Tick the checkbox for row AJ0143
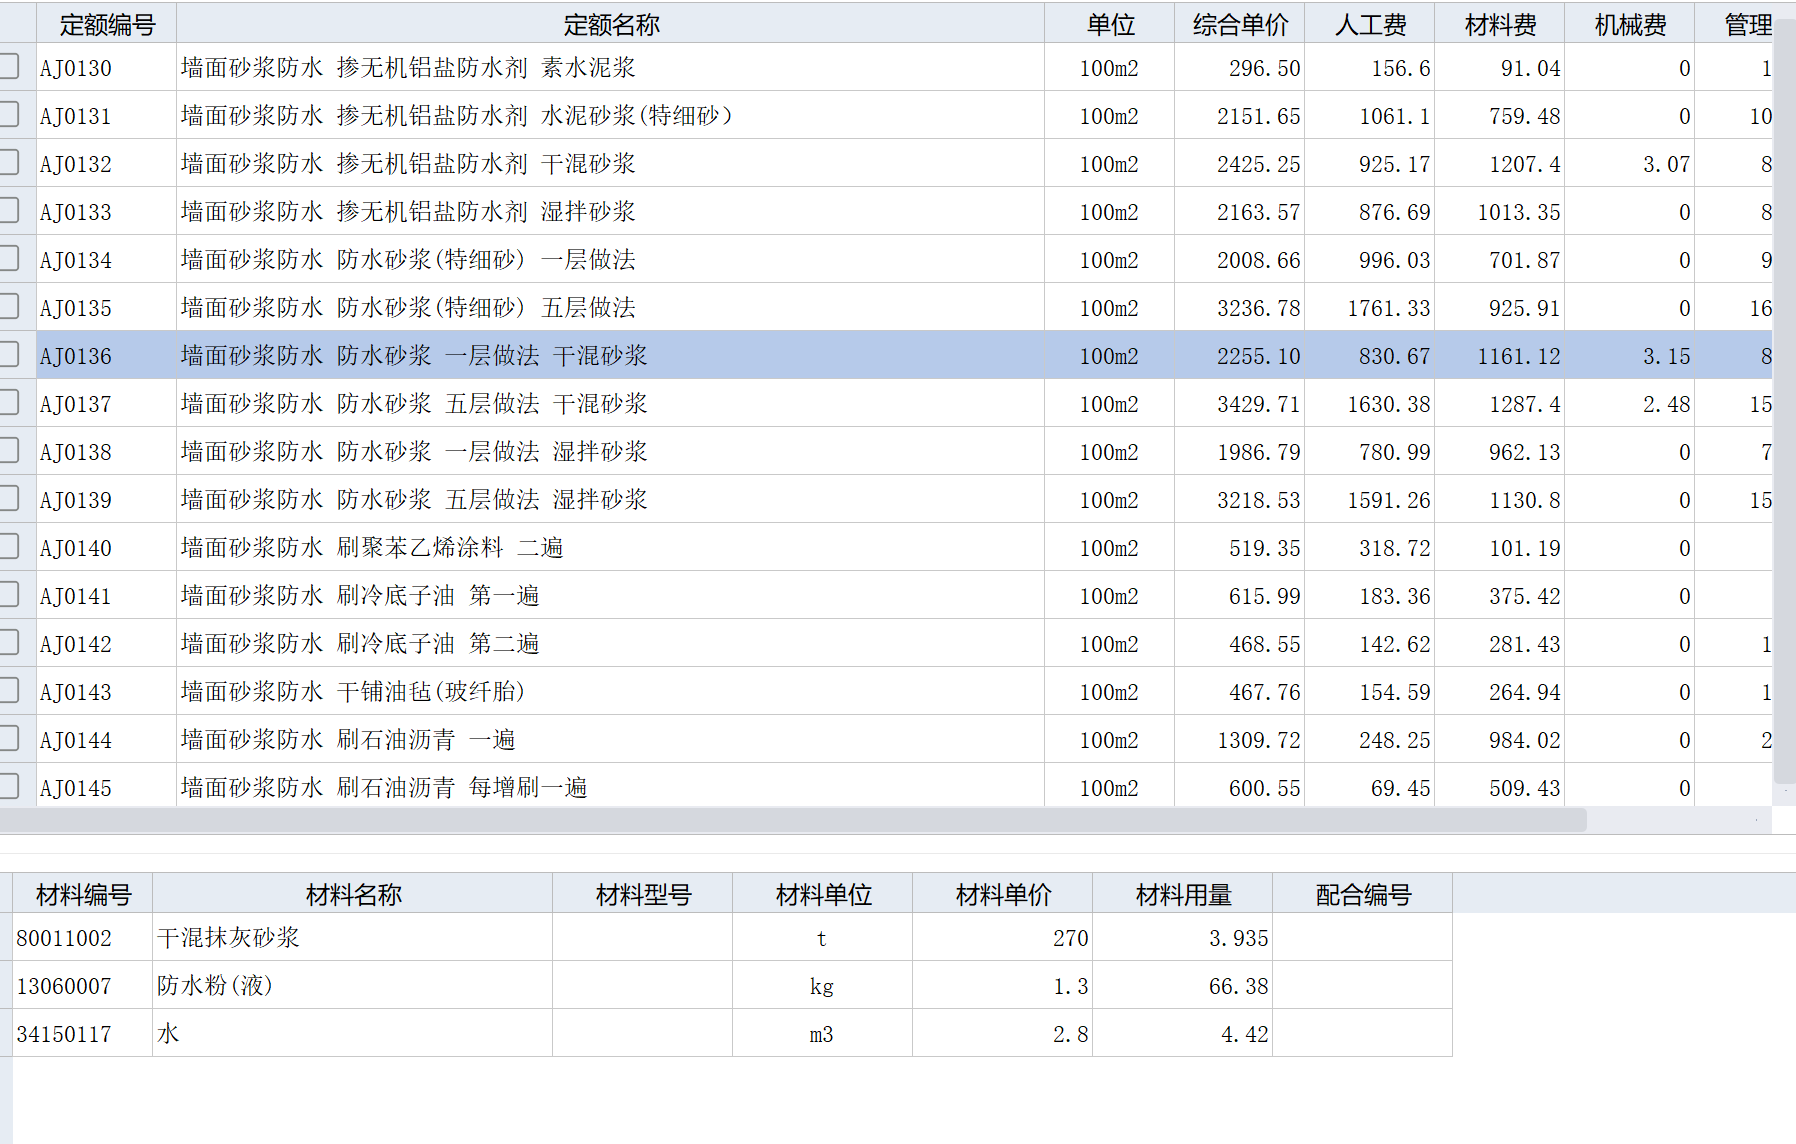This screenshot has width=1796, height=1144. pos(9,691)
